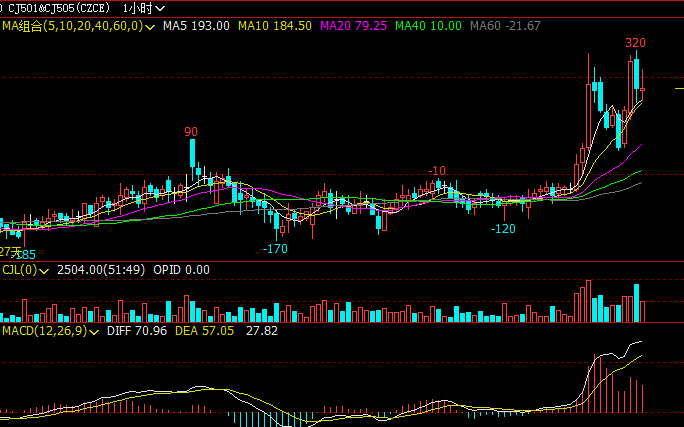Select the -10 price annotation

point(437,171)
